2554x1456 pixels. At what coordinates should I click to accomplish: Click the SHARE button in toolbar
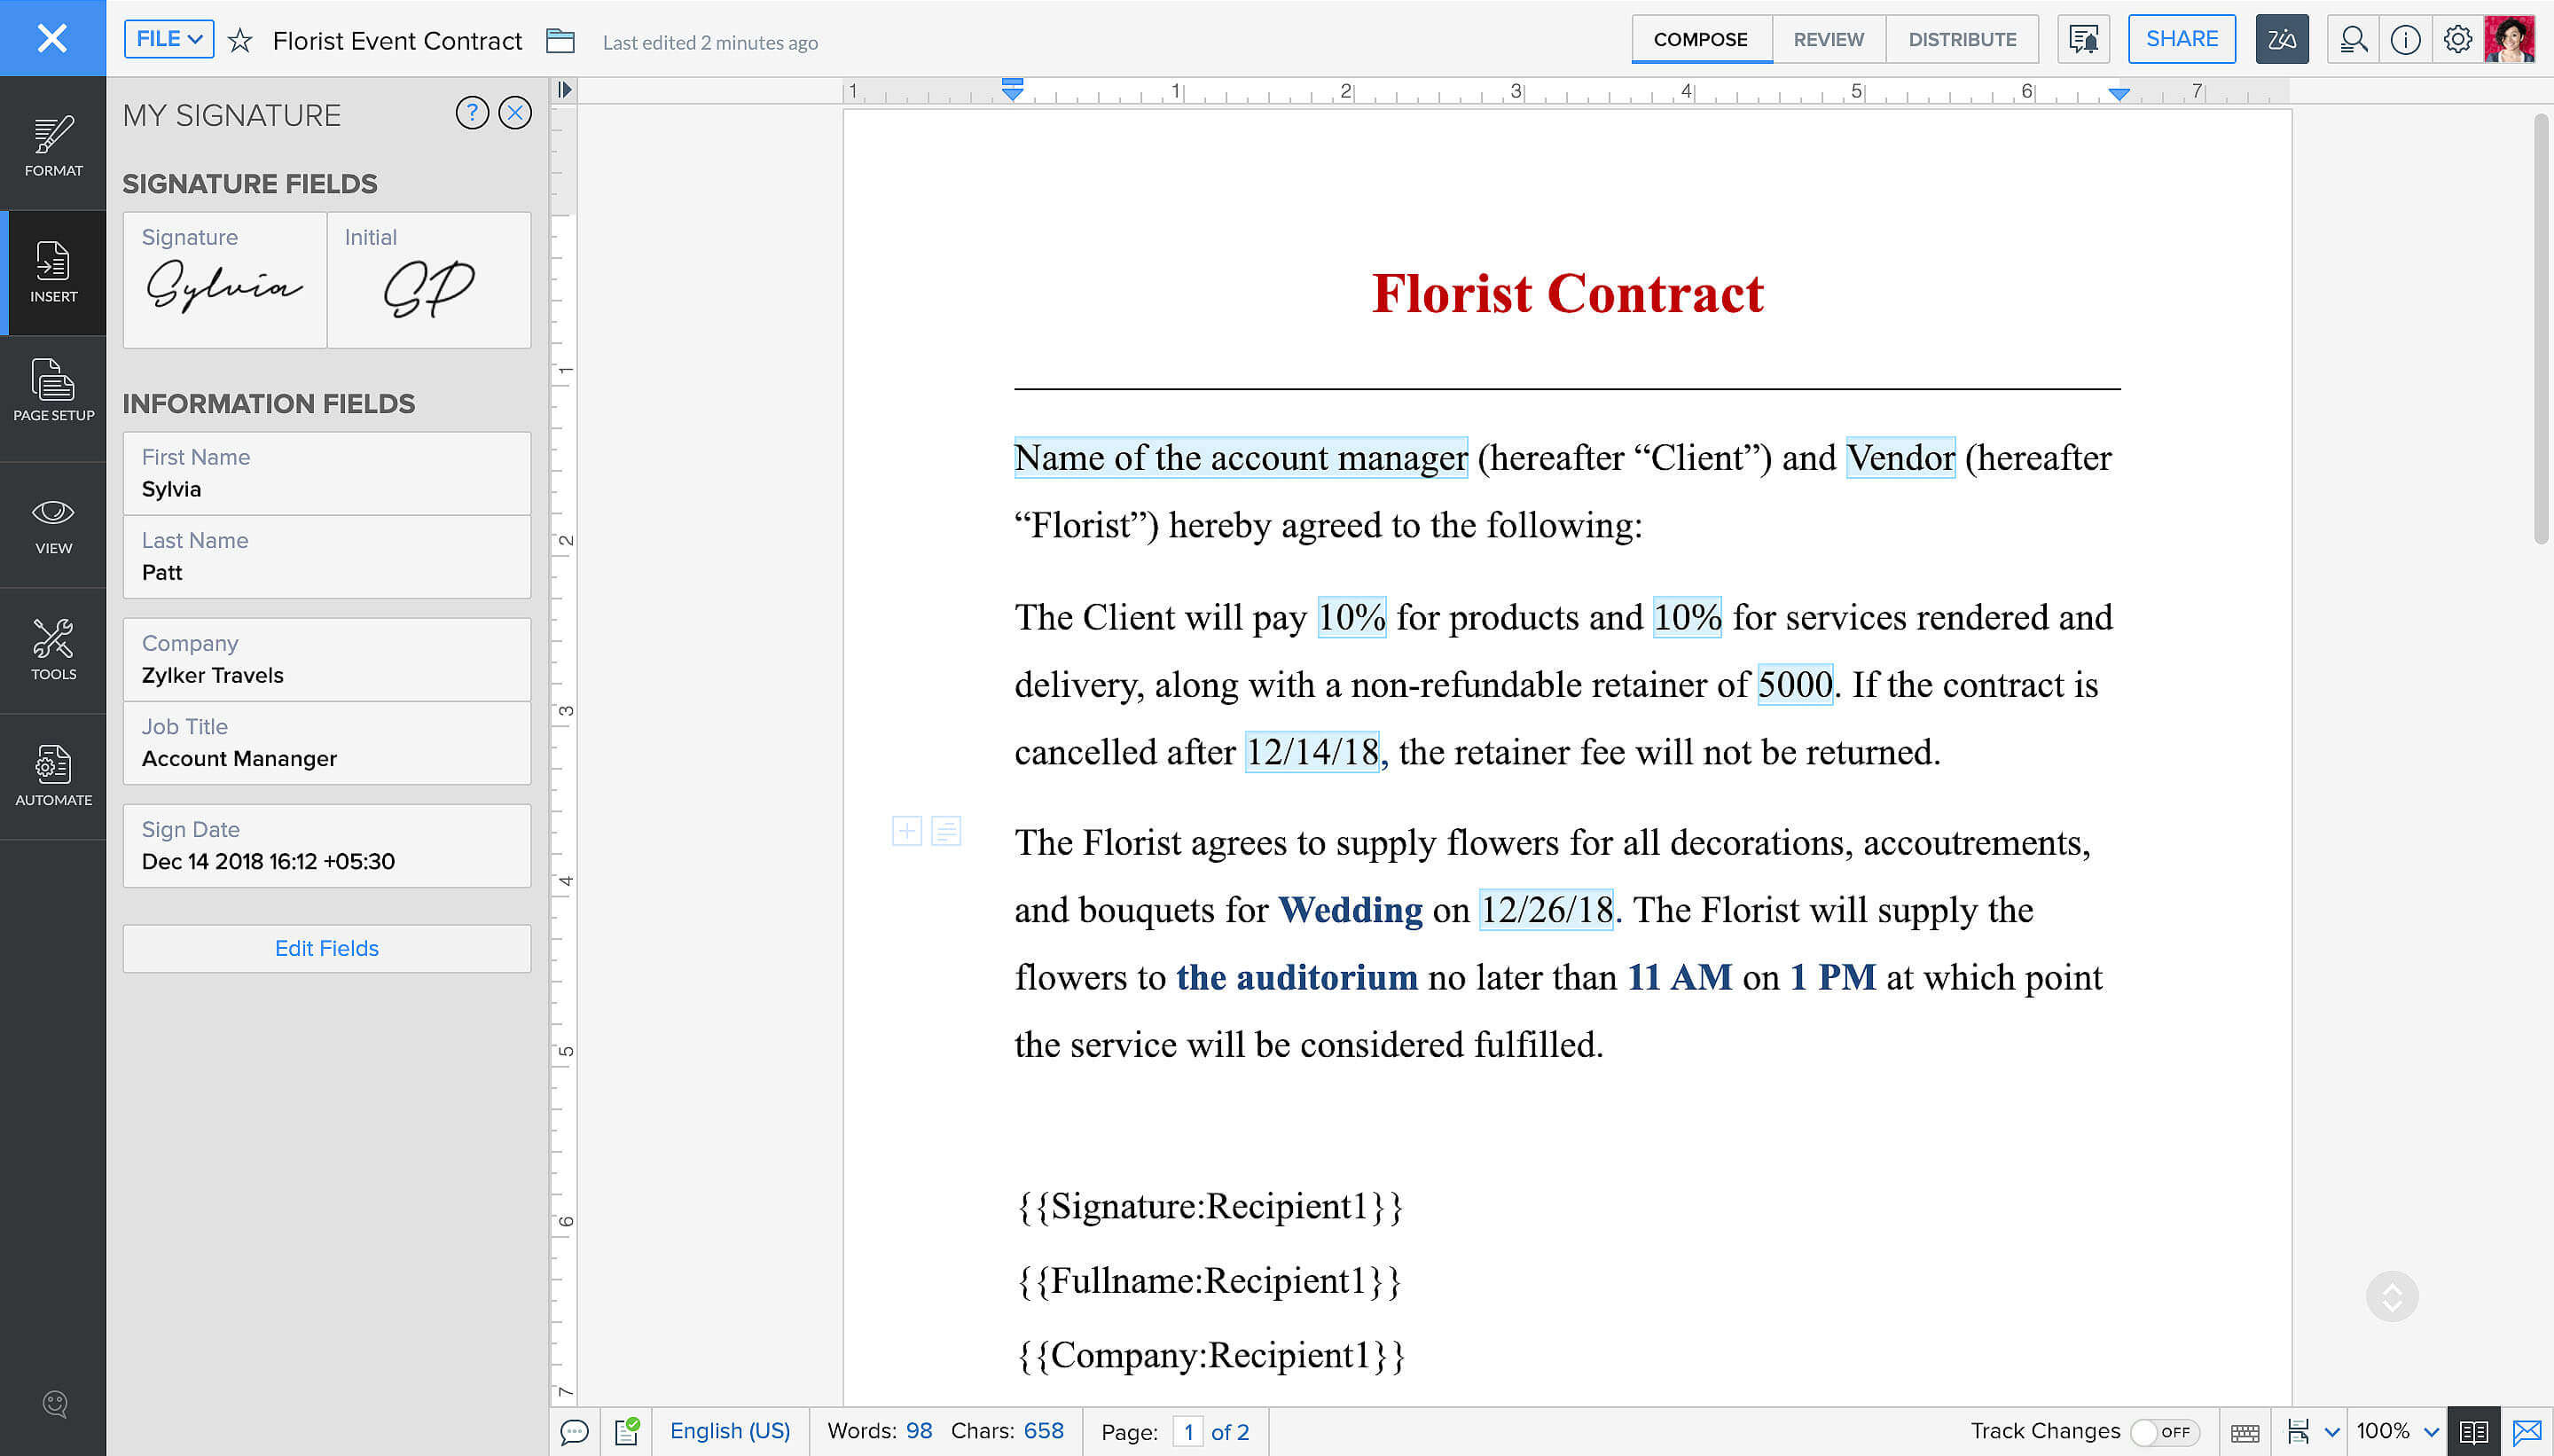[x=2182, y=39]
